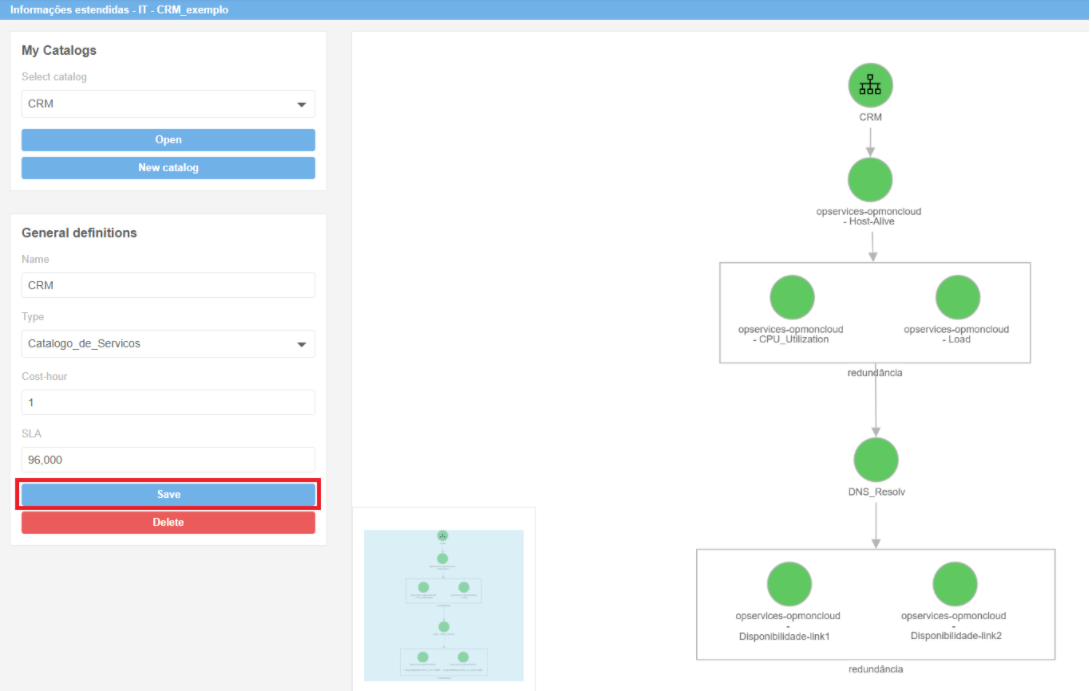Click the SLA input field
This screenshot has width=1091, height=691.
point(168,460)
